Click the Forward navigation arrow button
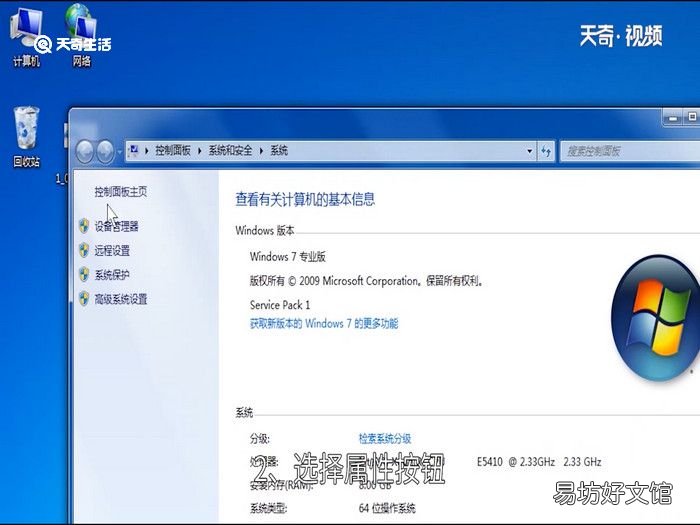Image resolution: width=700 pixels, height=525 pixels. [x=105, y=152]
